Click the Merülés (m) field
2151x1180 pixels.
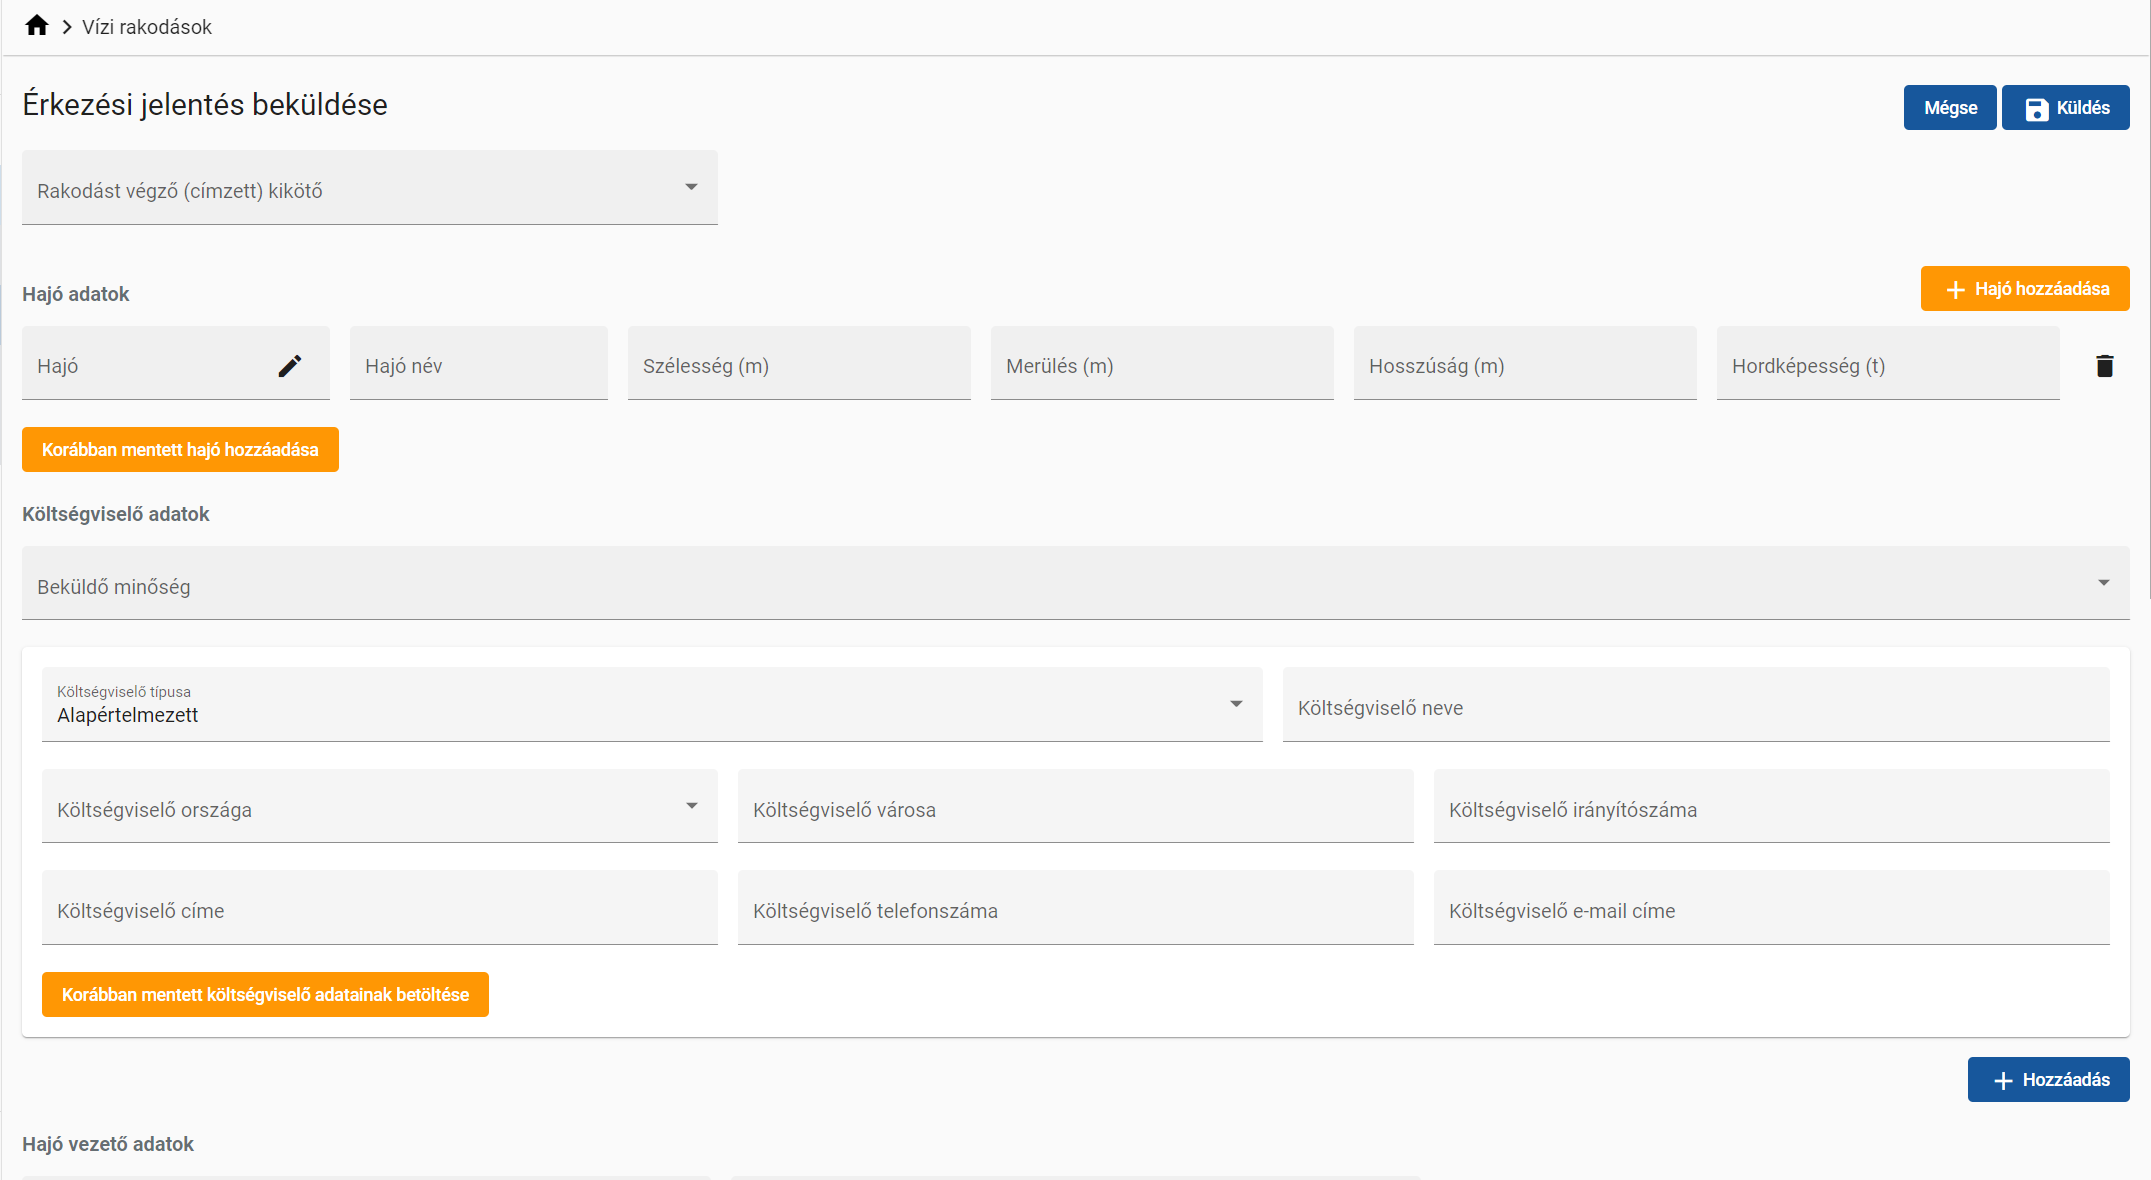click(x=1161, y=365)
